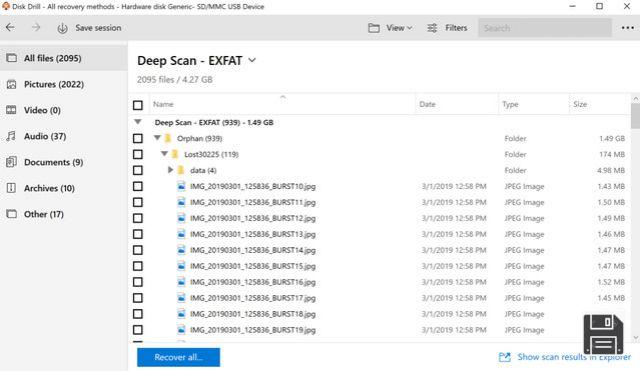This screenshot has width=640, height=371.
Task: Click the All files sidebar icon
Action: (x=11, y=58)
